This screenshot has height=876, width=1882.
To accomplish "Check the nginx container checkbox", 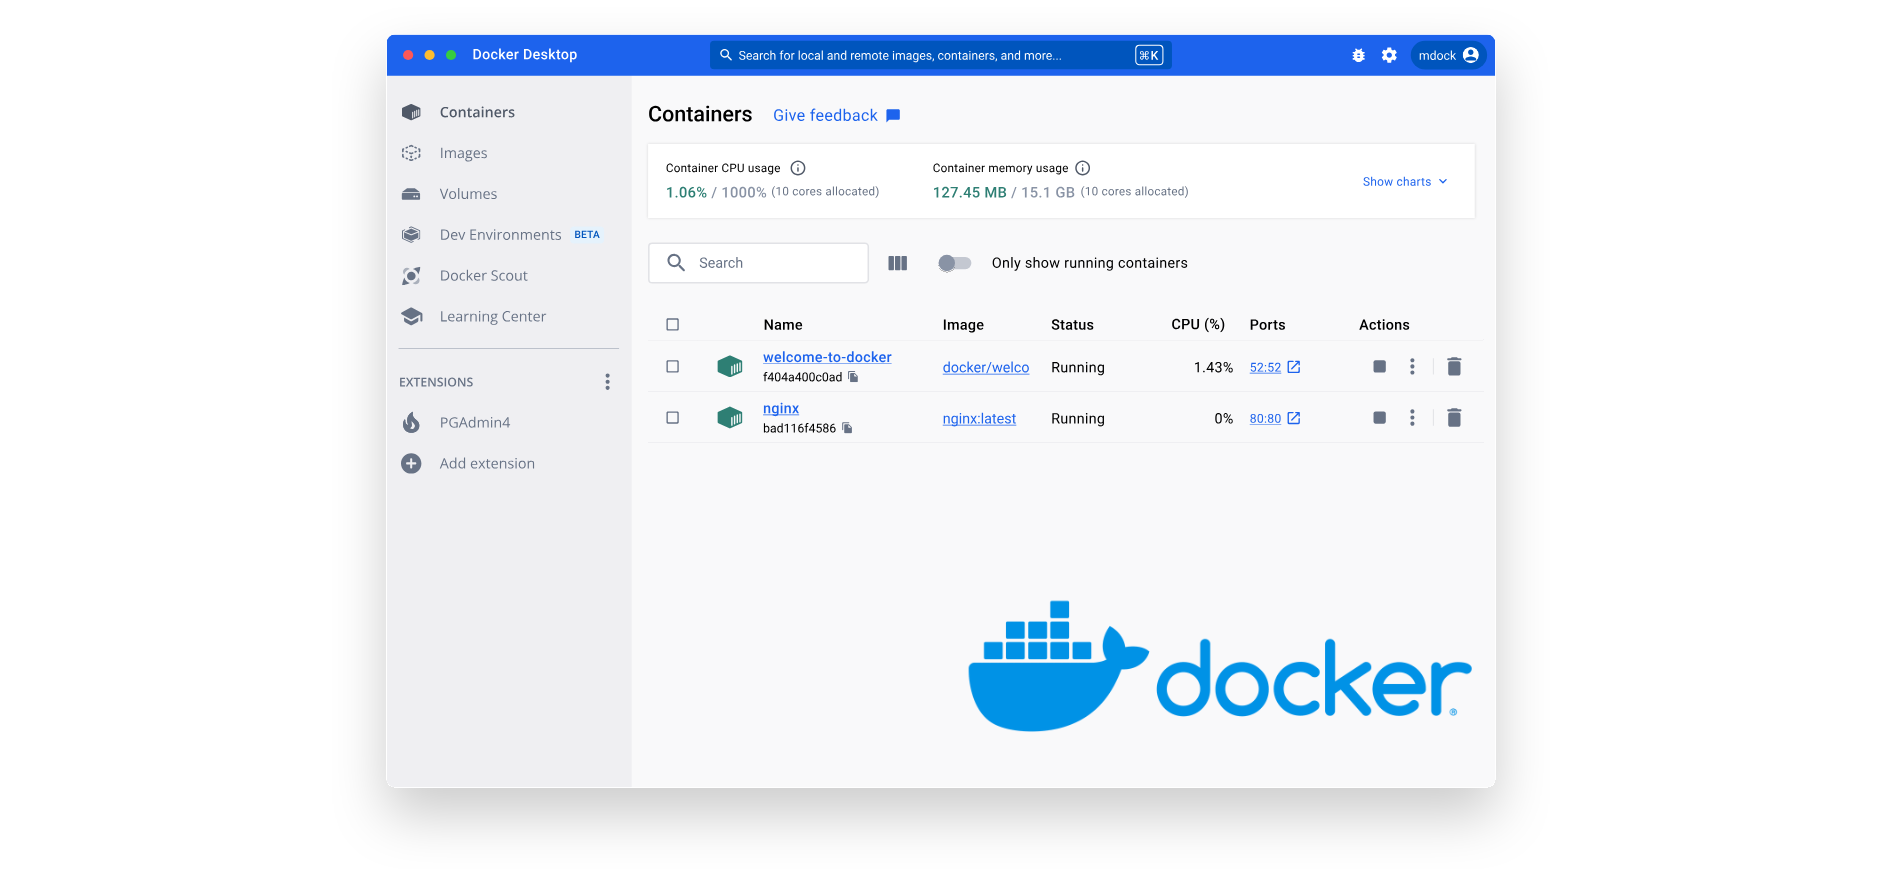I will 673,418.
